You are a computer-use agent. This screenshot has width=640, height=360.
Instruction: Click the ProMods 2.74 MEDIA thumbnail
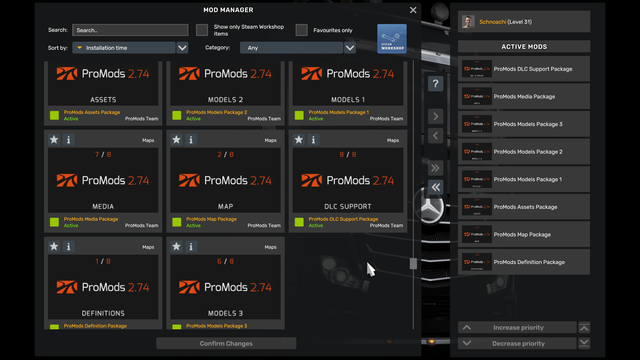coord(103,180)
